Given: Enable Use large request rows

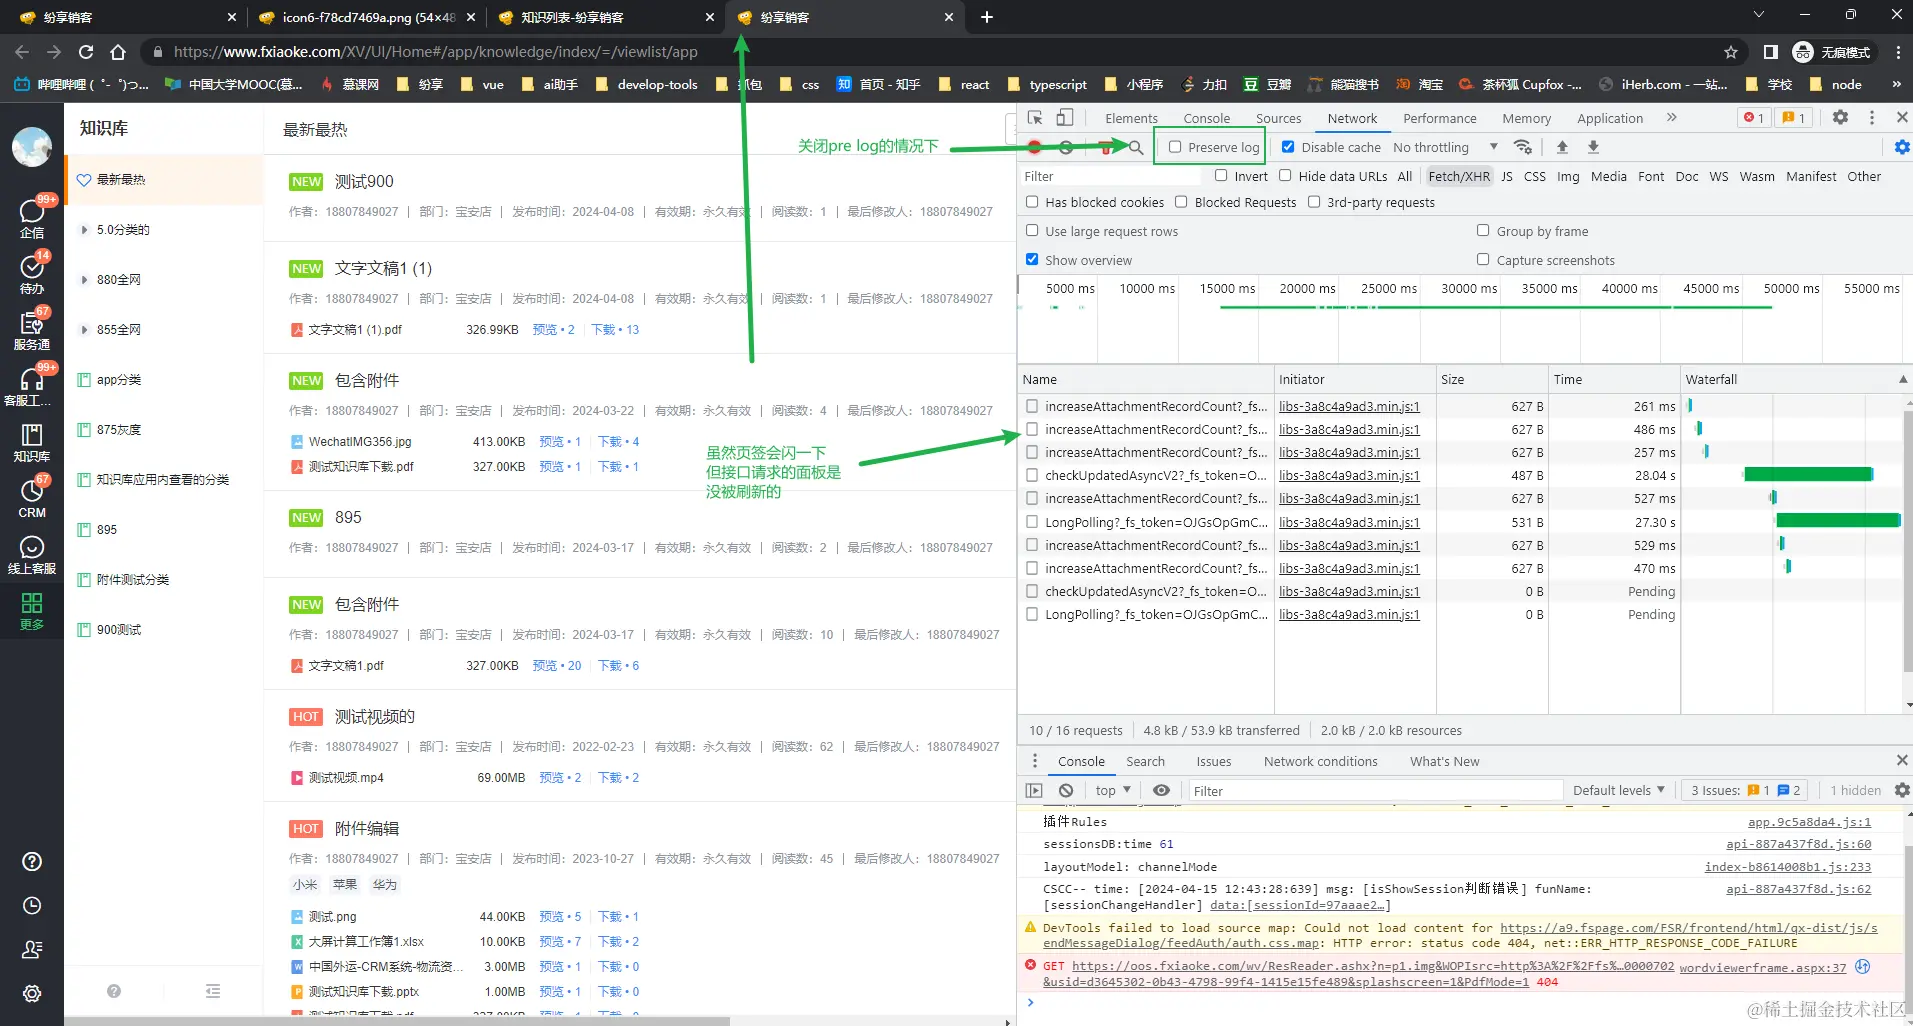Looking at the screenshot, I should (1032, 231).
